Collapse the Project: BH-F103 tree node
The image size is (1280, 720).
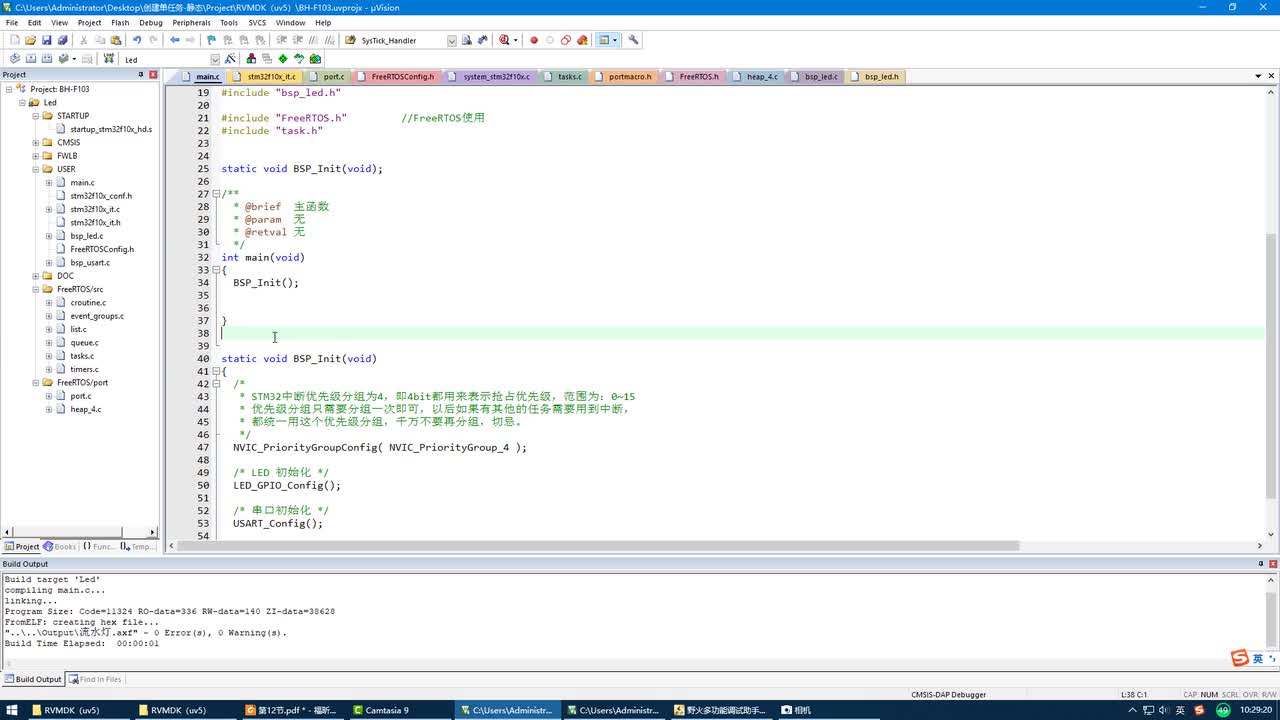point(9,89)
